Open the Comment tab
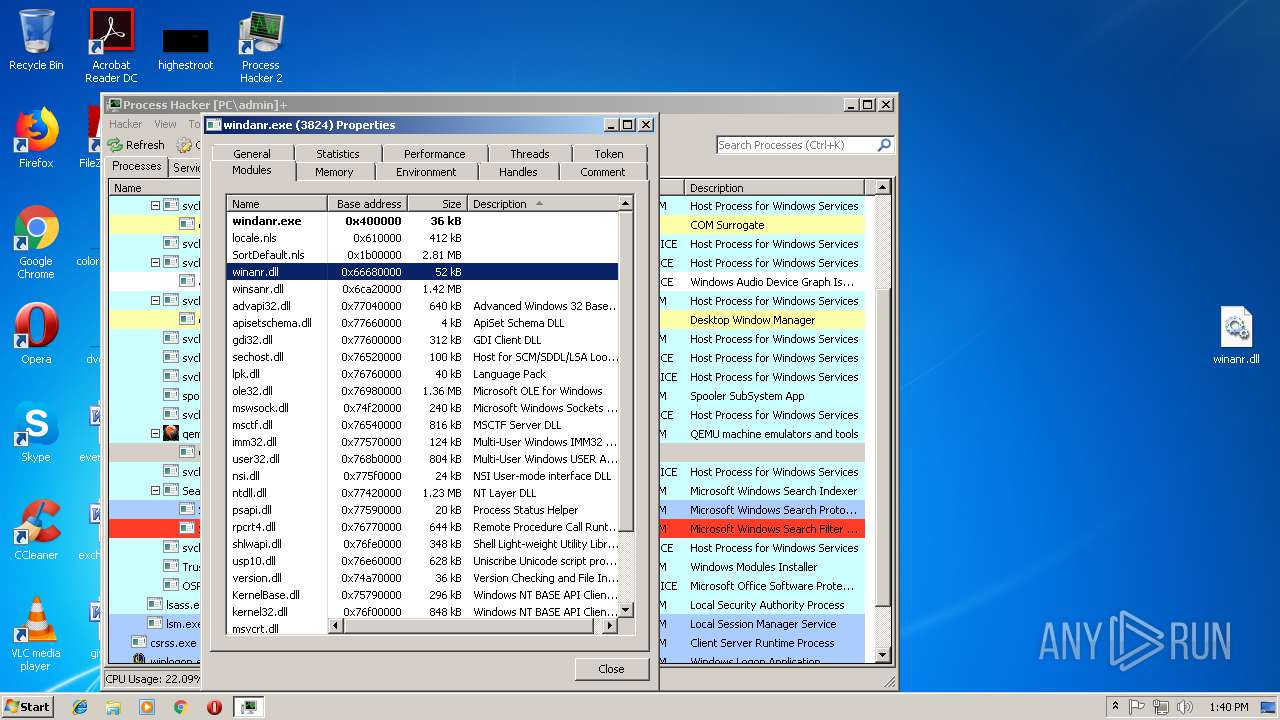The width and height of the screenshot is (1280, 720). tap(602, 172)
